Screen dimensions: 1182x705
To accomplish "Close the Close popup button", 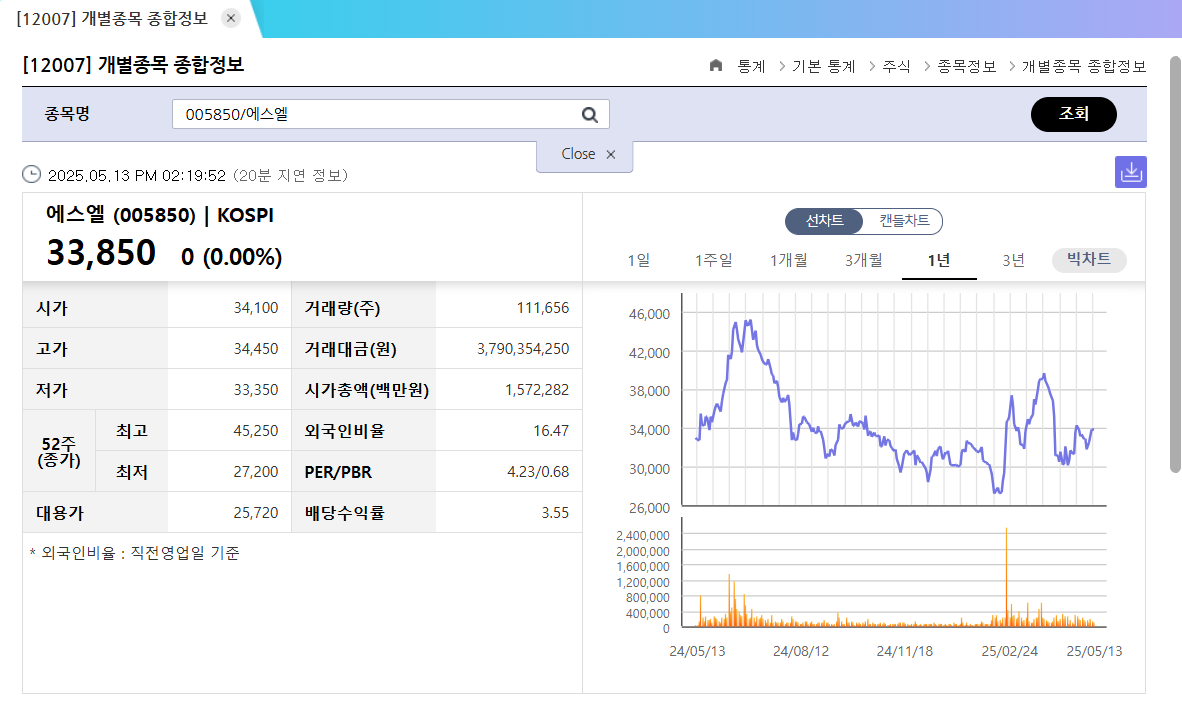I will (578, 154).
